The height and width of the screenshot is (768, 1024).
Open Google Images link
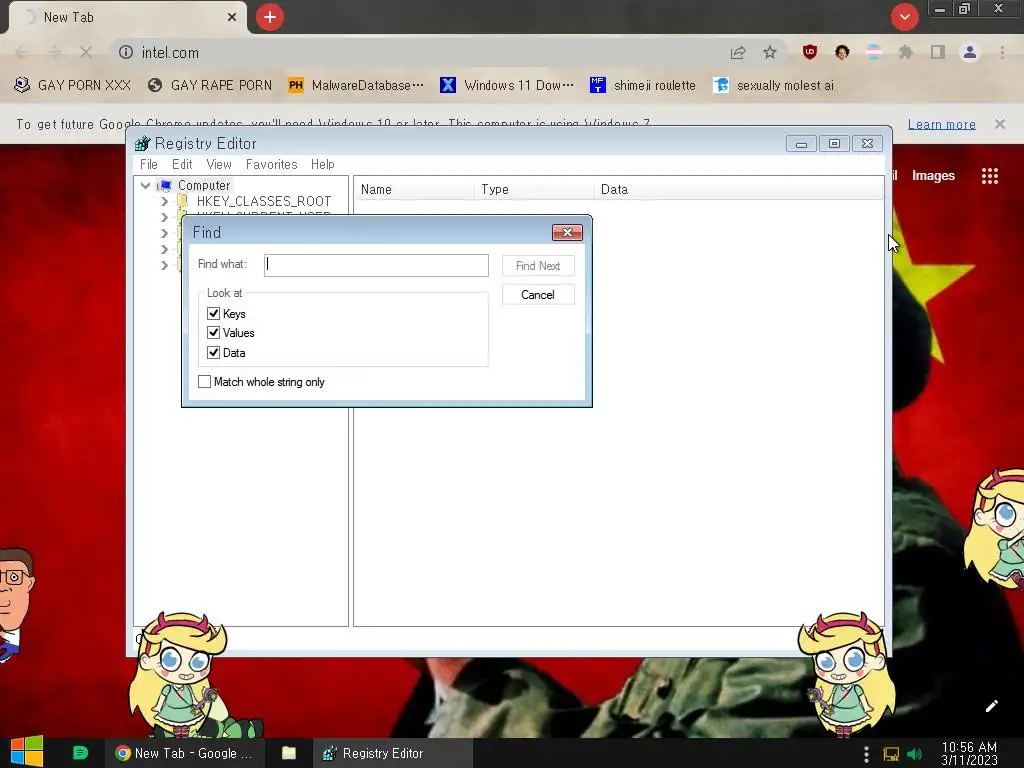[x=933, y=175]
